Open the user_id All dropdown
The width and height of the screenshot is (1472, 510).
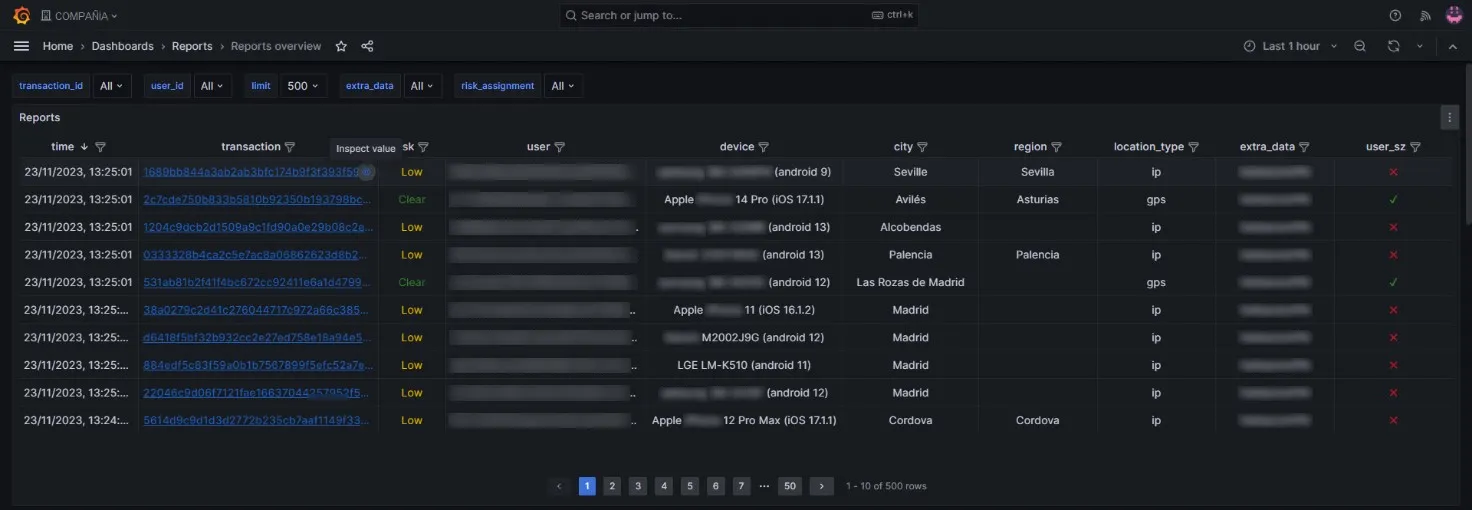(x=212, y=86)
